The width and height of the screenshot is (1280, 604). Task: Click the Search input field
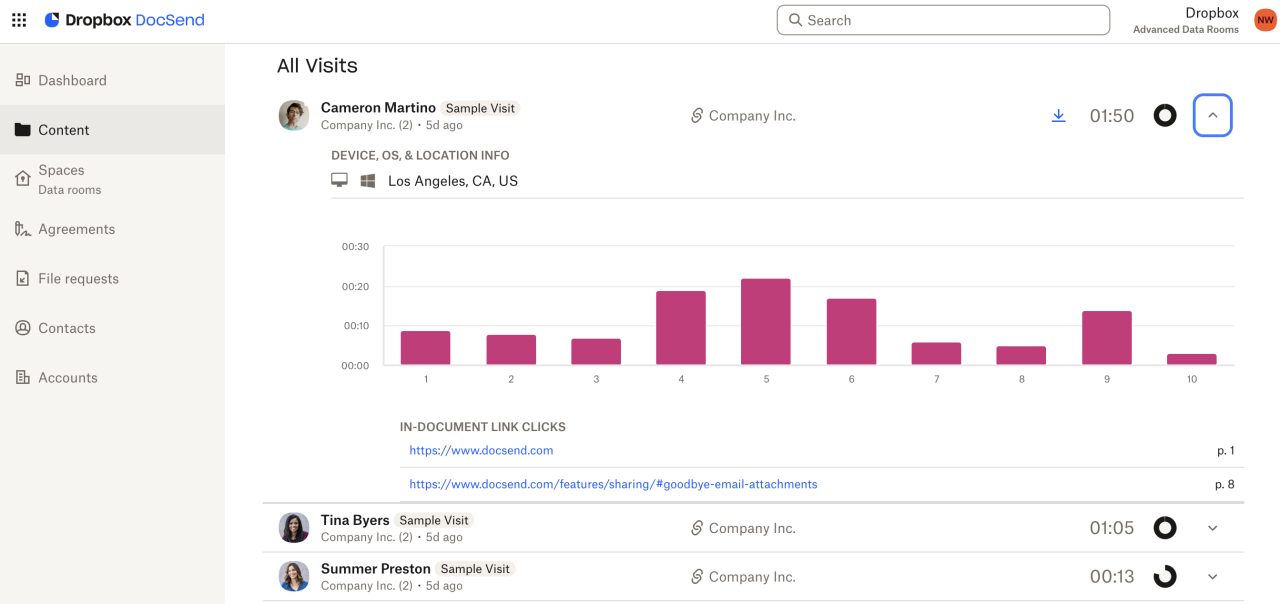943,20
